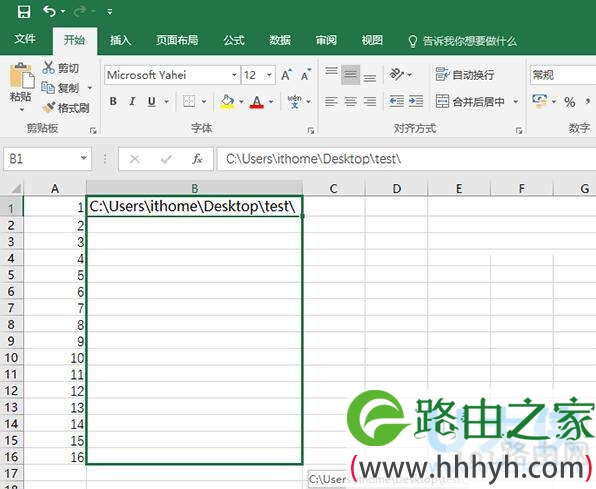
Task: Click the Save icon in quick access toolbar
Action: pos(24,11)
